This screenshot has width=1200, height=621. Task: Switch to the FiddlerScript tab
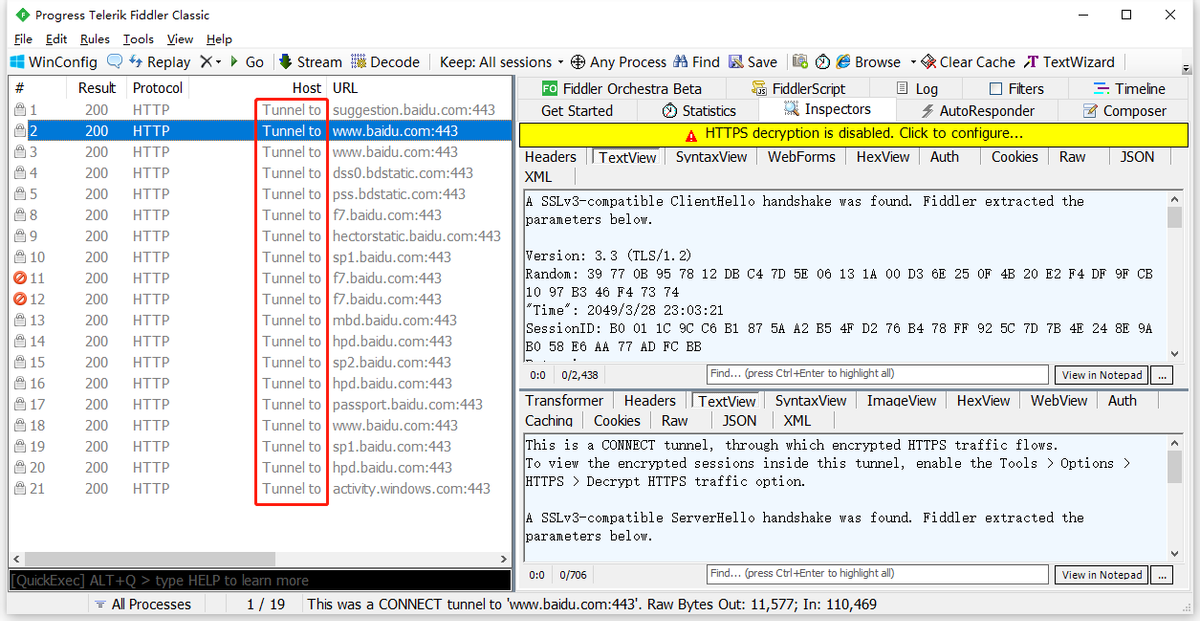pyautogui.click(x=797, y=88)
